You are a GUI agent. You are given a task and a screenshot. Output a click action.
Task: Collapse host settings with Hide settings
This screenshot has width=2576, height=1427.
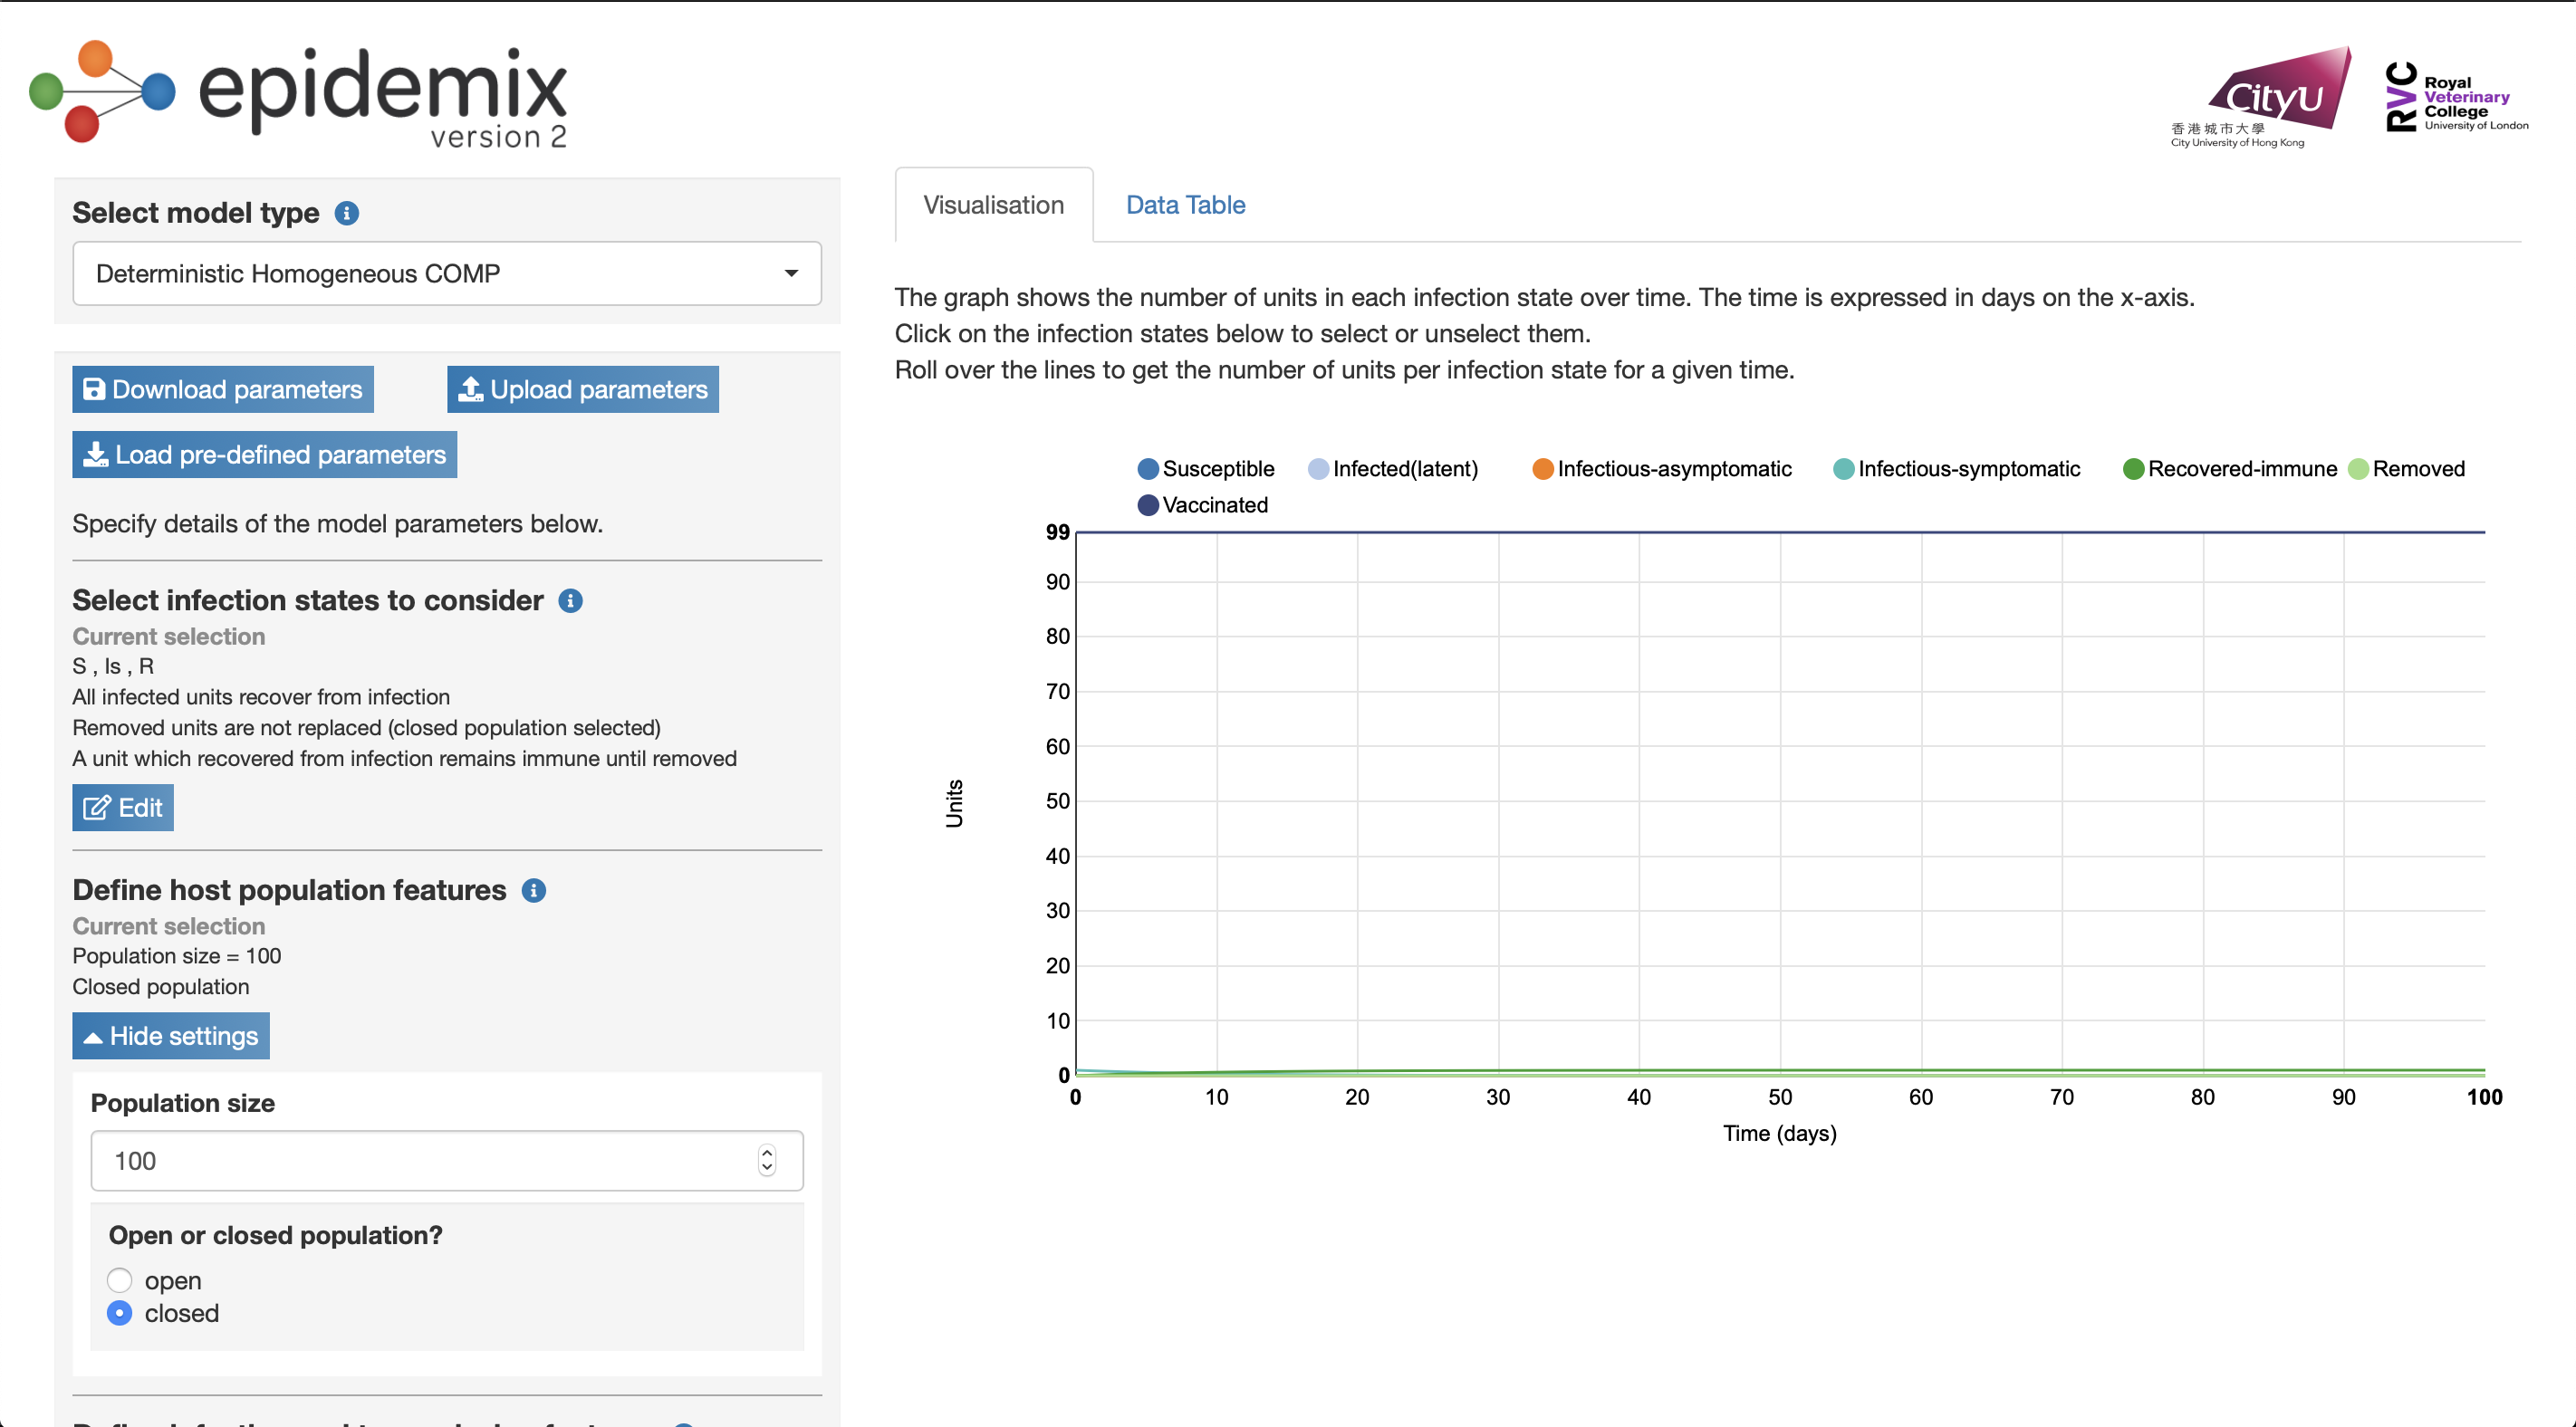click(x=171, y=1036)
